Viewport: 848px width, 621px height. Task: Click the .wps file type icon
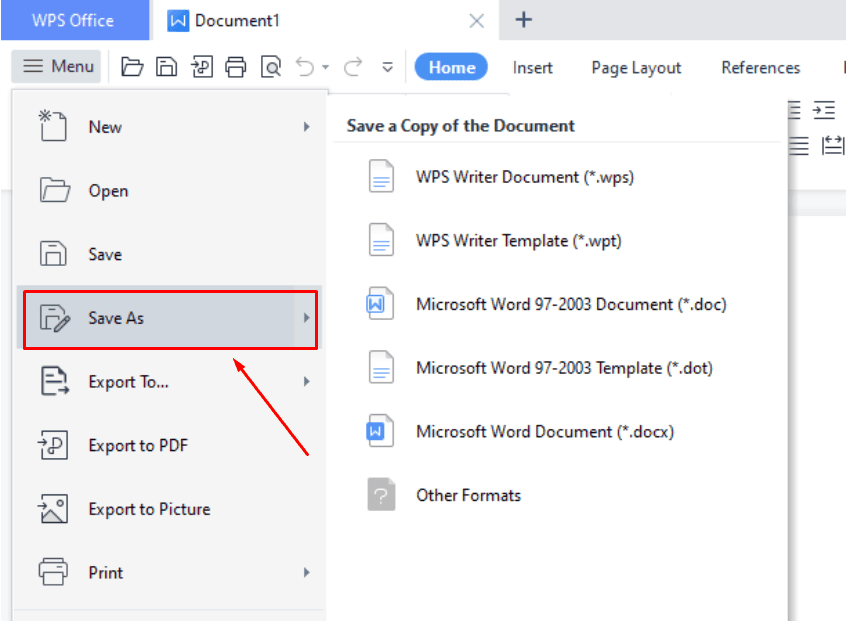pyautogui.click(x=381, y=176)
